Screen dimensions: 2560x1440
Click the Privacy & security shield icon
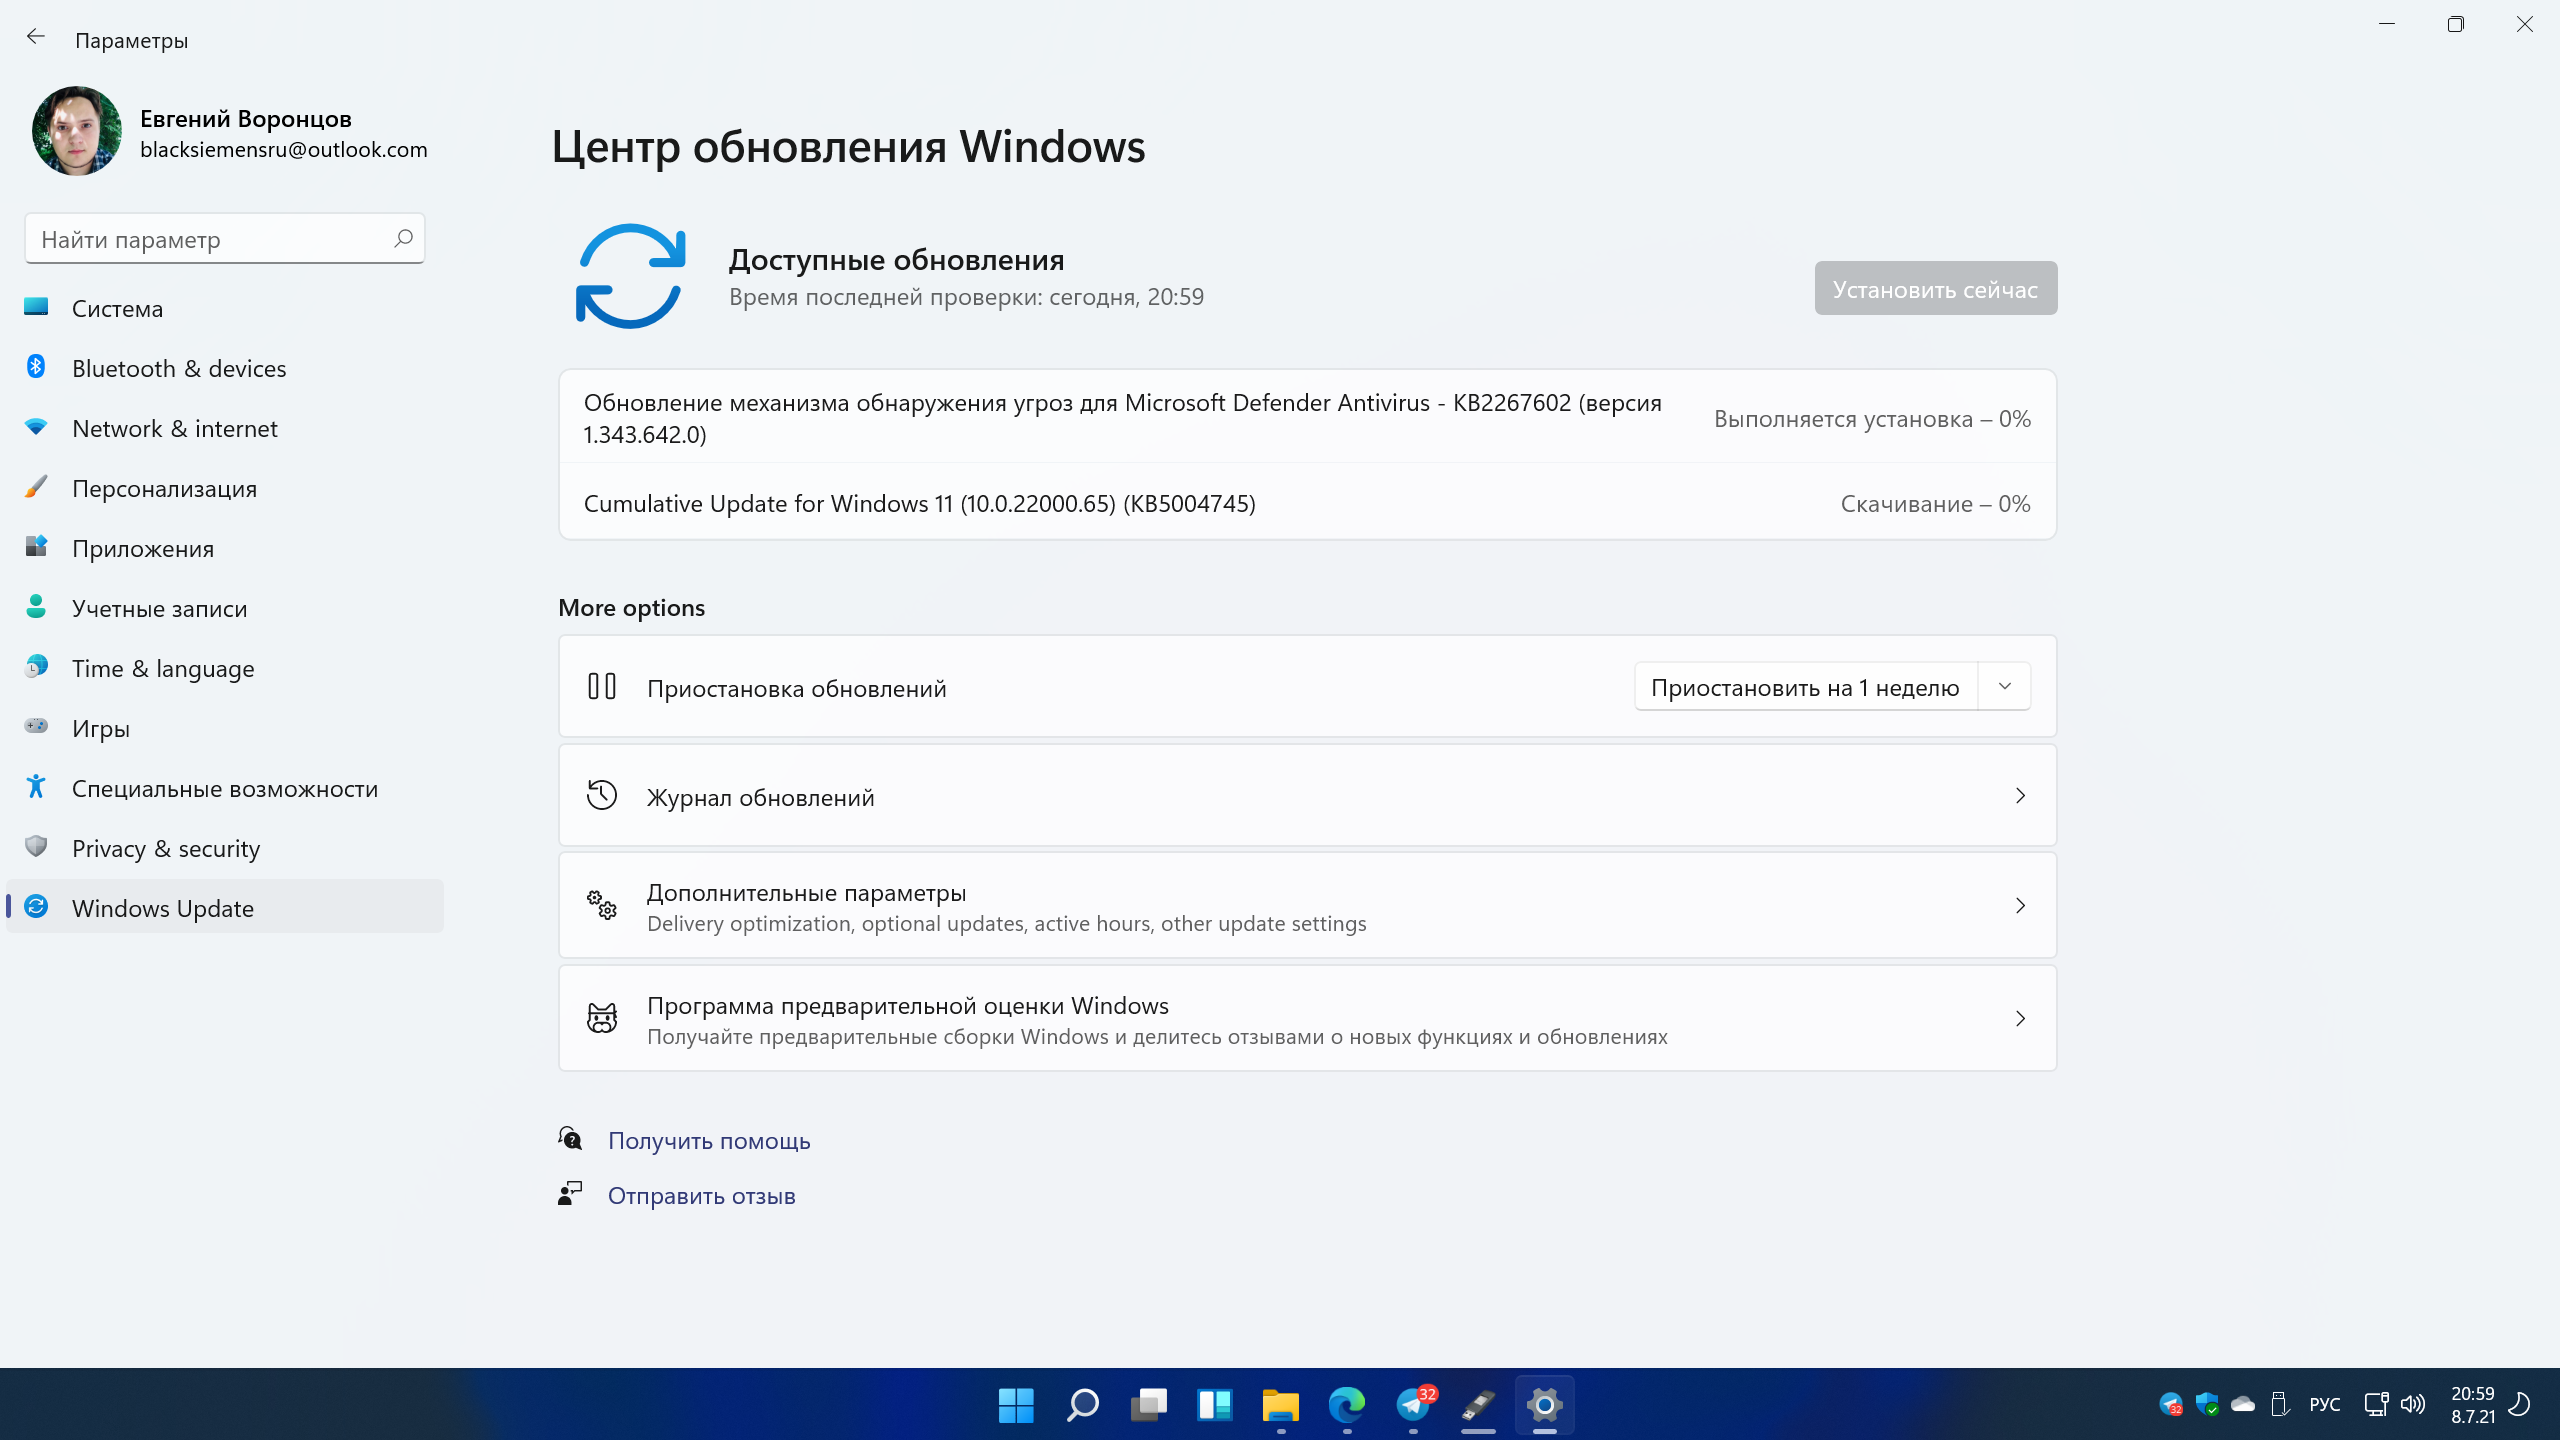click(36, 847)
